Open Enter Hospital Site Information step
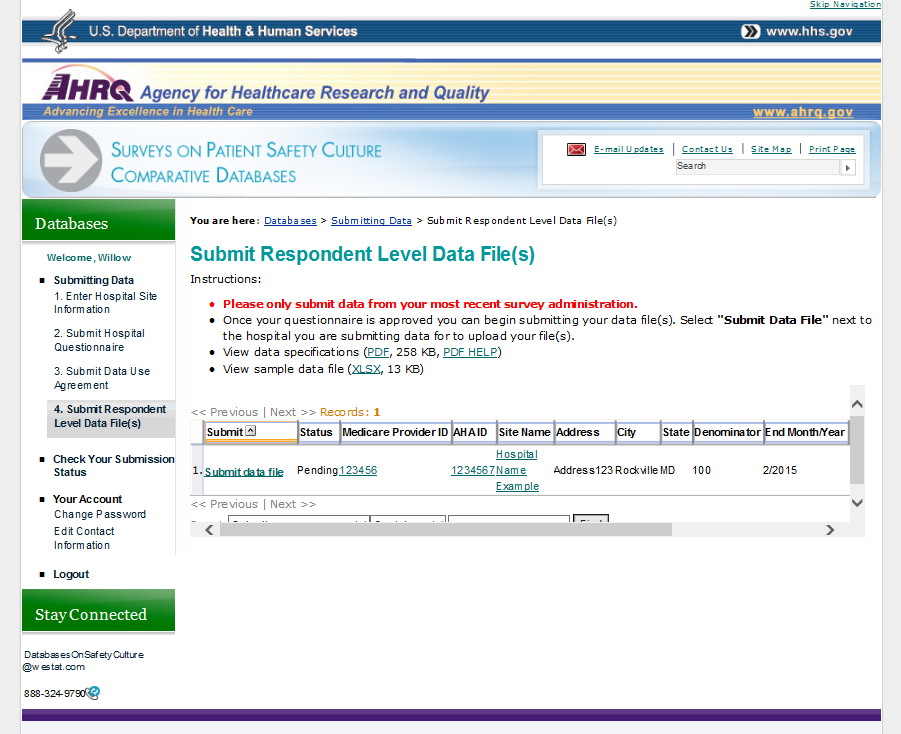Viewport: 901px width, 734px height. point(105,303)
